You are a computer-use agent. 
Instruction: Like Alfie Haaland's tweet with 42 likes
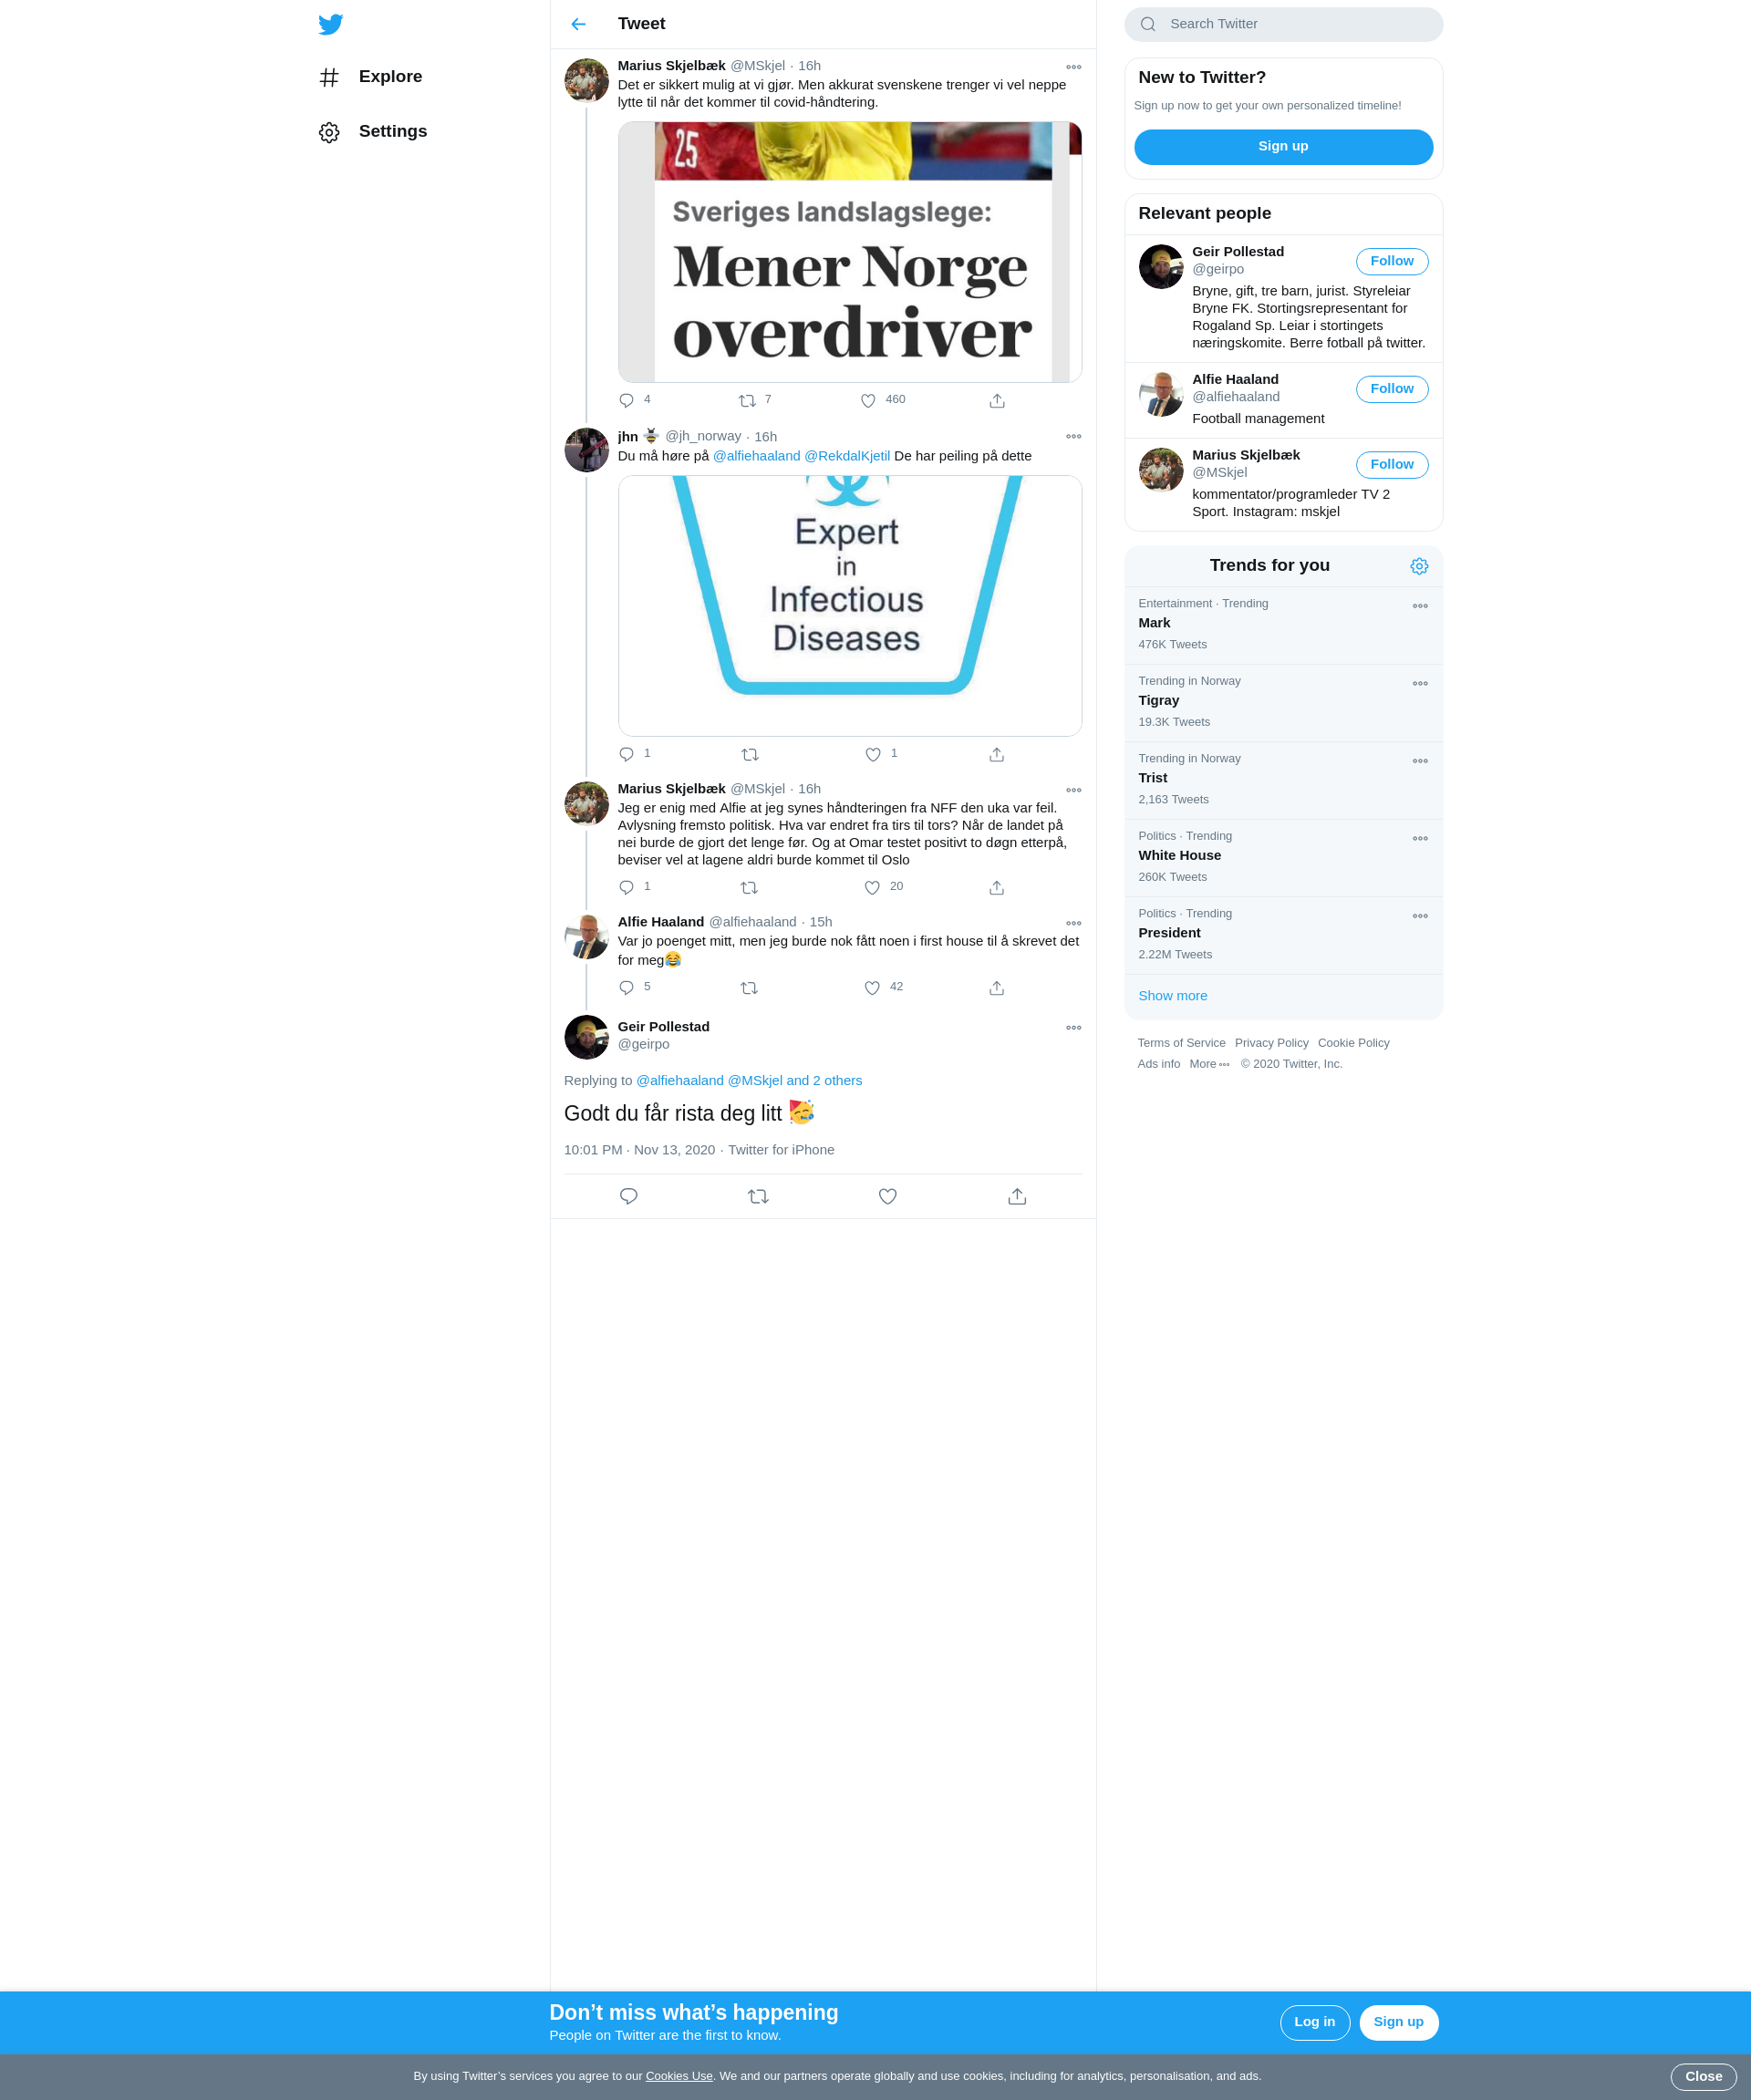coord(872,988)
